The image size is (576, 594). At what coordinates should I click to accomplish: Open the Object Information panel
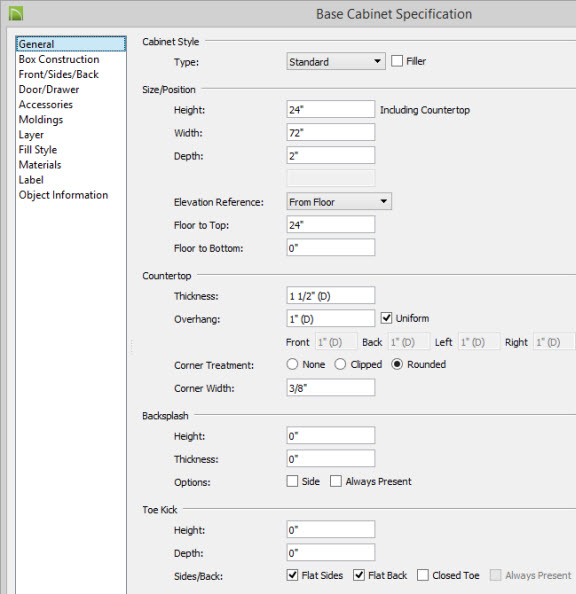click(63, 195)
